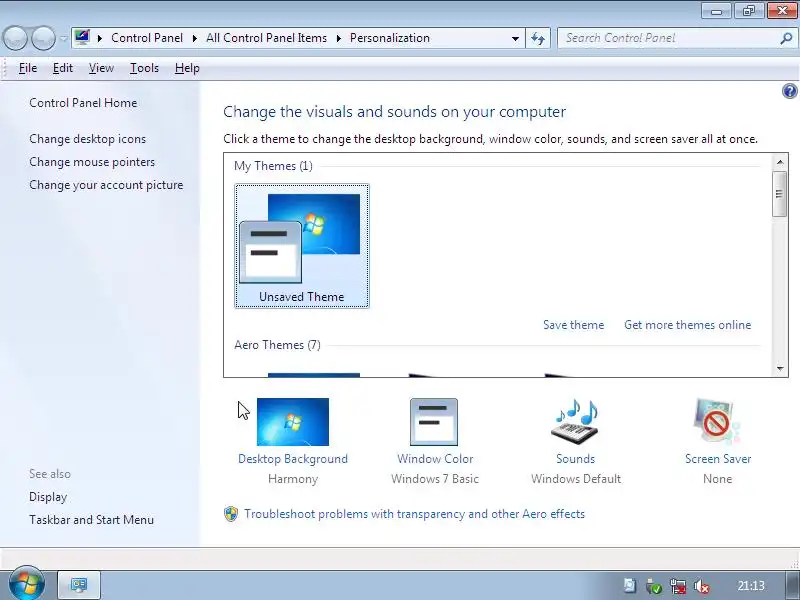Viewport: 800px width, 600px height.
Task: Click the Desktop Background text link
Action: coord(293,459)
